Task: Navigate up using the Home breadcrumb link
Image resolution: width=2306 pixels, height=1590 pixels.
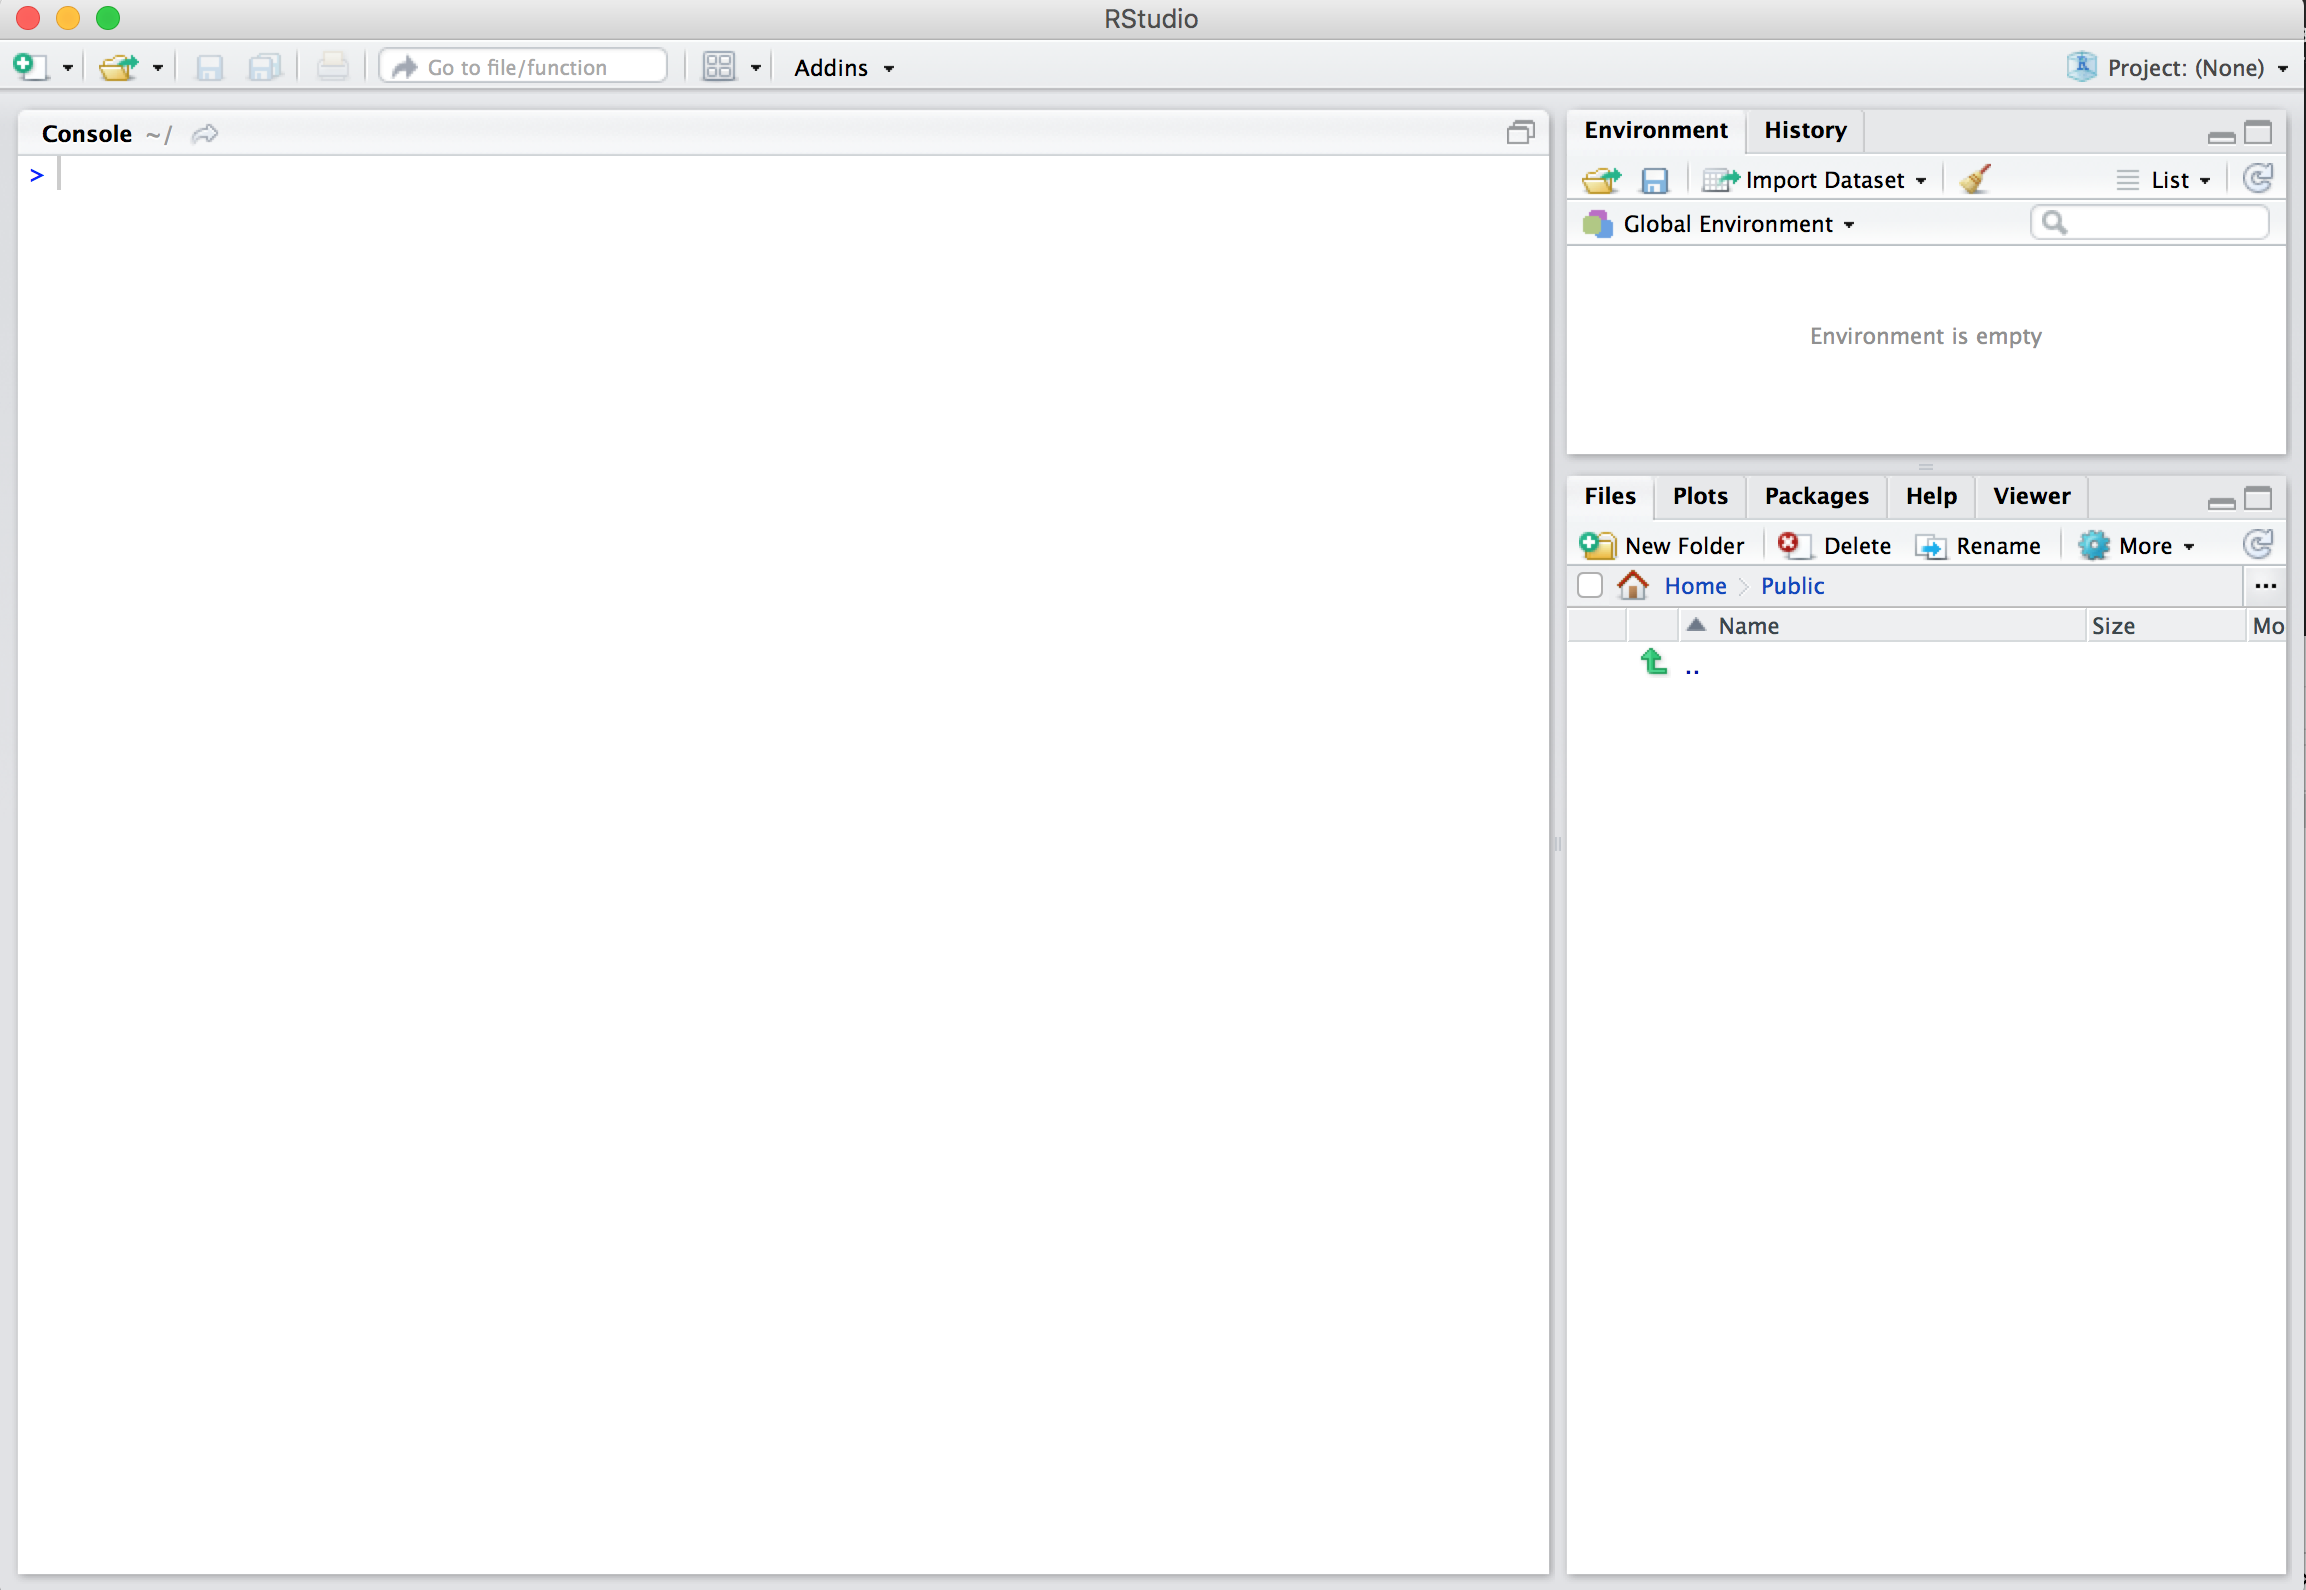Action: tap(1693, 584)
